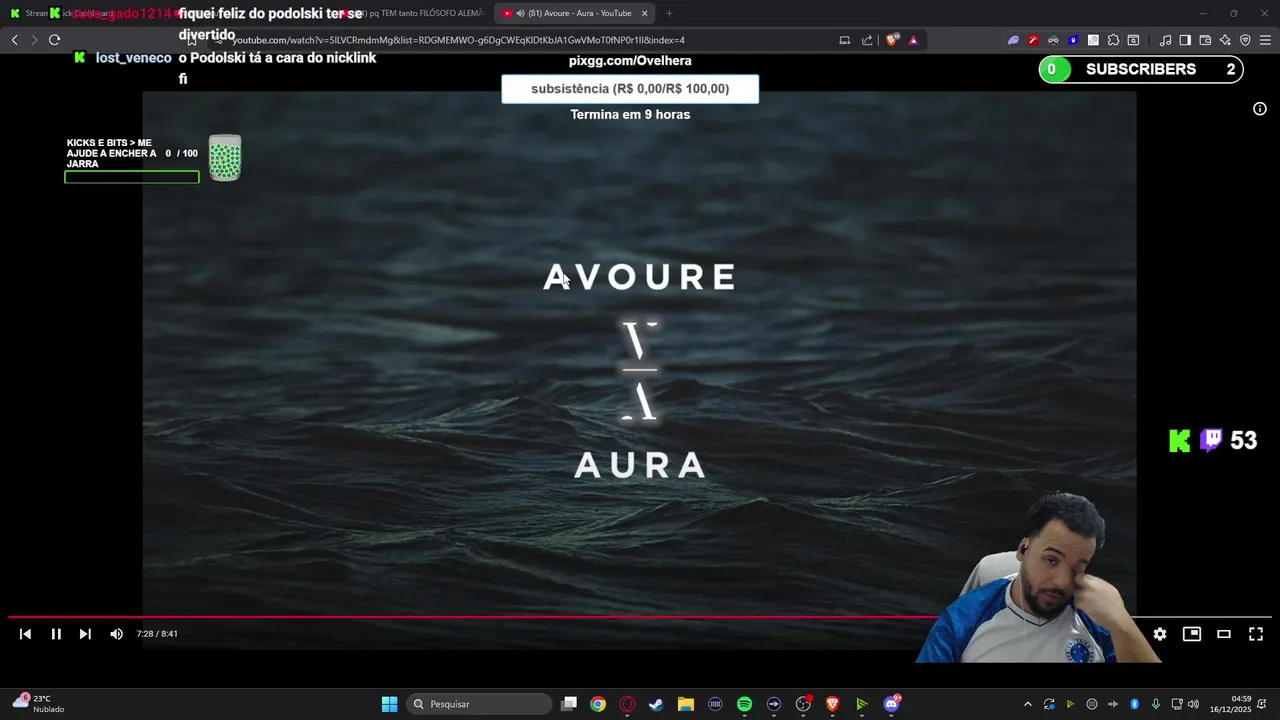
Task: Click the Kicks e Bits jar goal widget
Action: (x=153, y=158)
